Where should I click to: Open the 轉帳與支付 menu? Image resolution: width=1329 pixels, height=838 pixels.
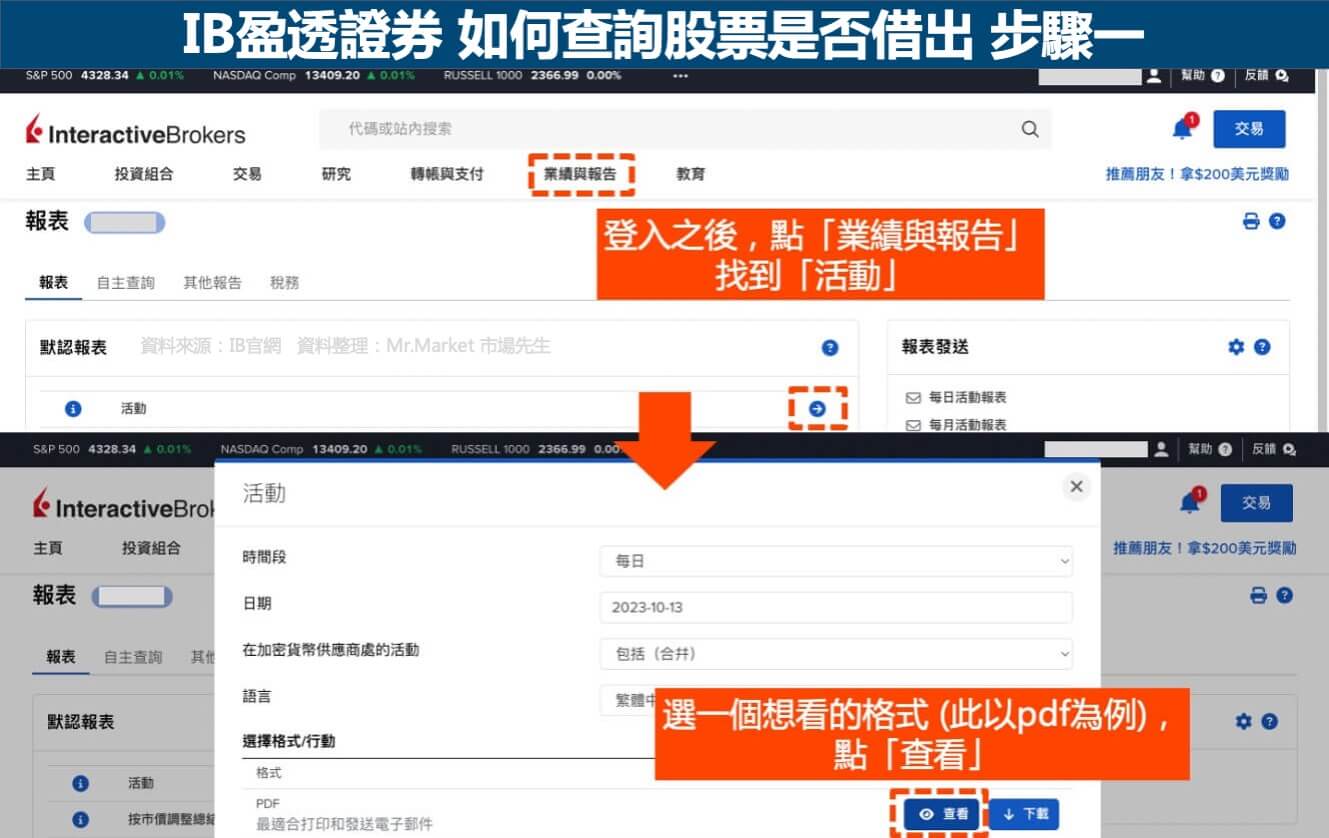tap(447, 174)
